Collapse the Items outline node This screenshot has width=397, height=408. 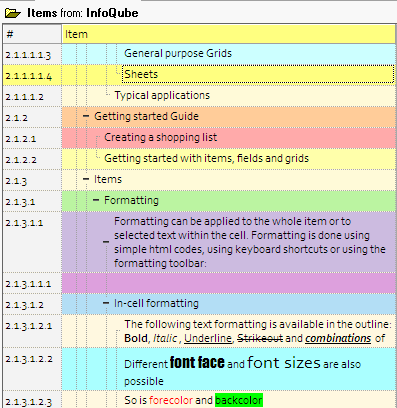coord(86,179)
